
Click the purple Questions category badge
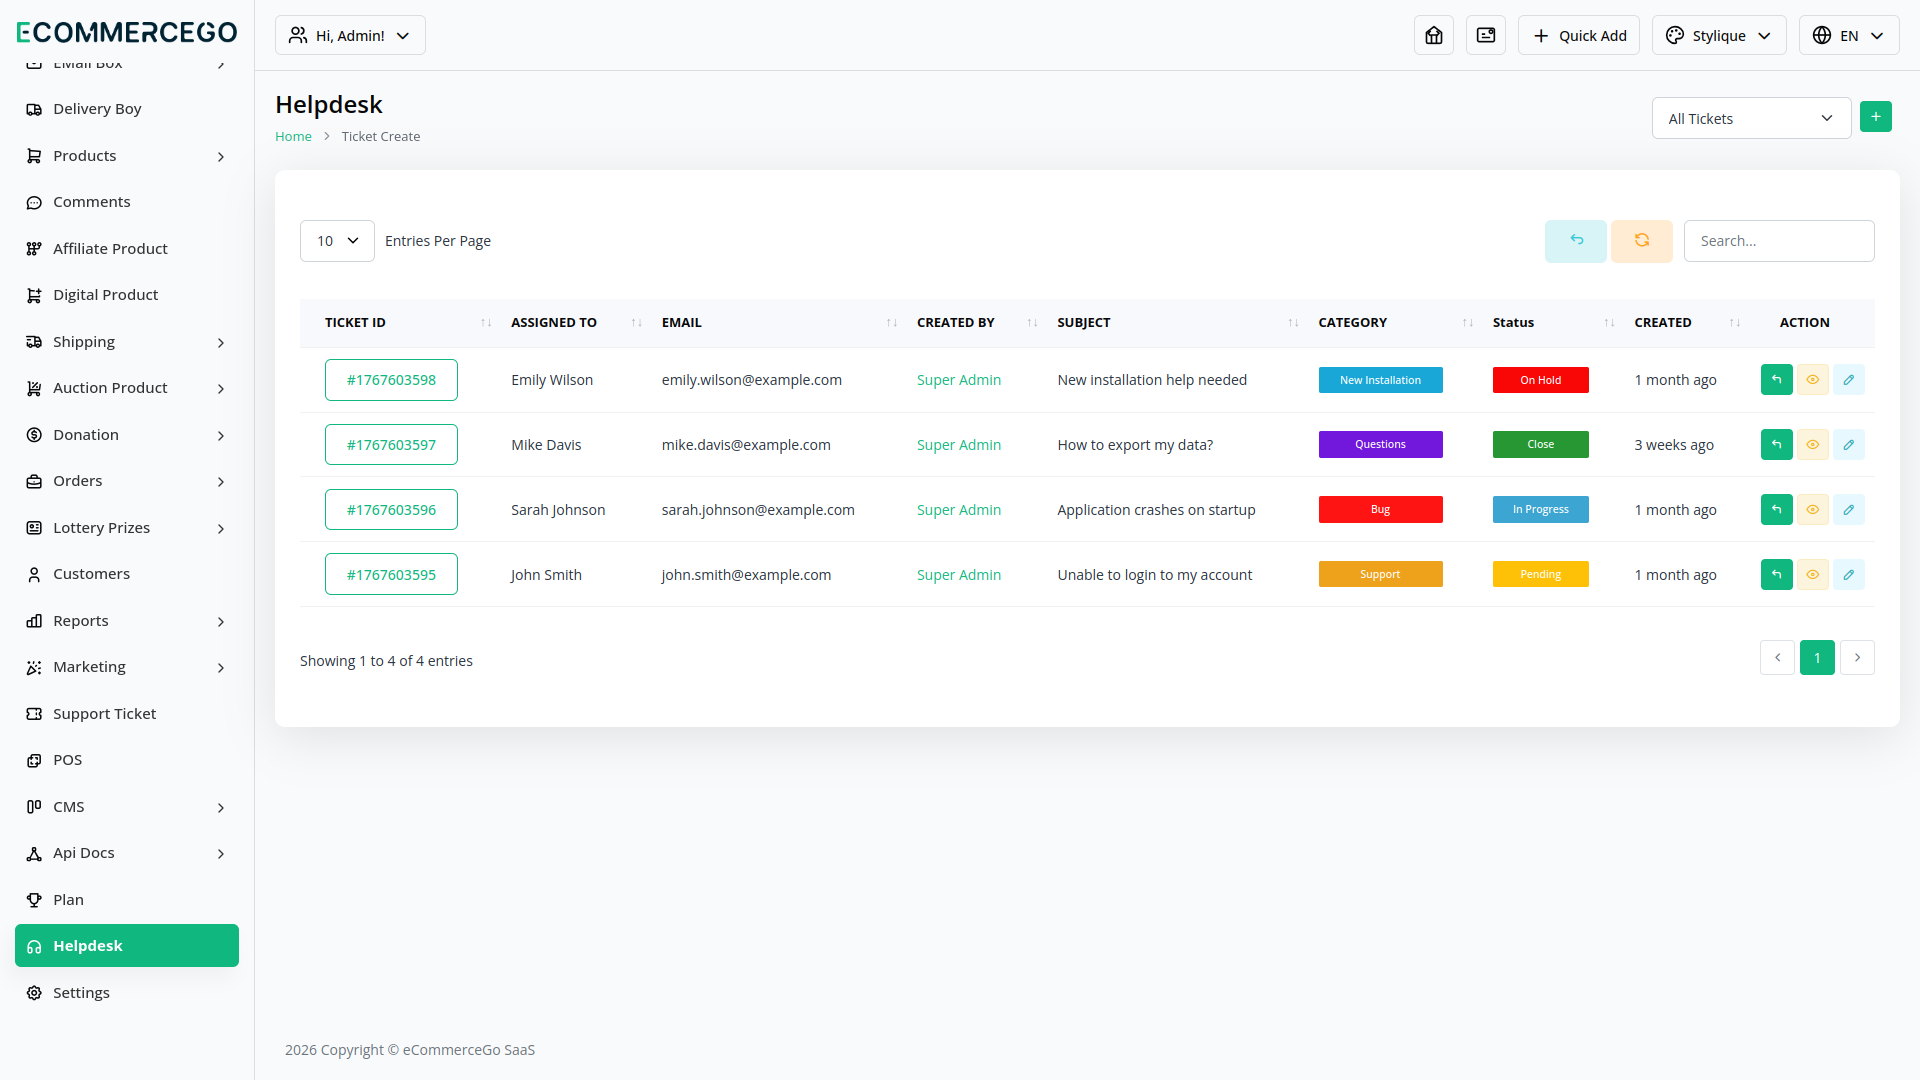tap(1380, 445)
